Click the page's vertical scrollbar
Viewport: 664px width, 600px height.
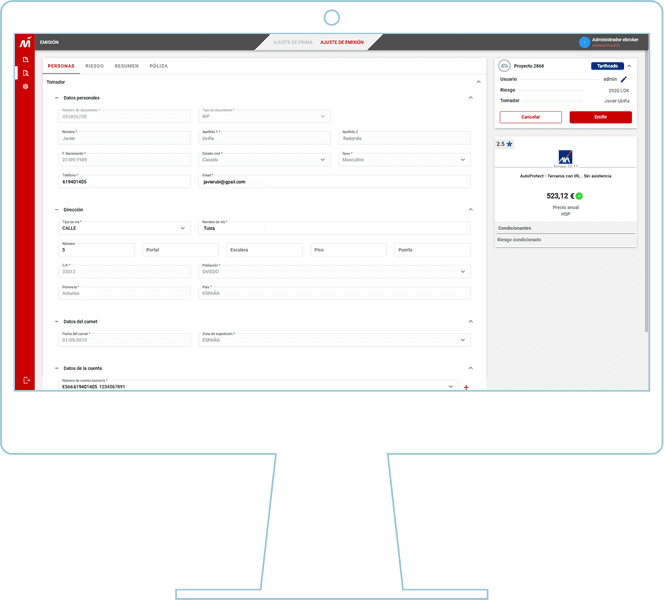click(646, 191)
